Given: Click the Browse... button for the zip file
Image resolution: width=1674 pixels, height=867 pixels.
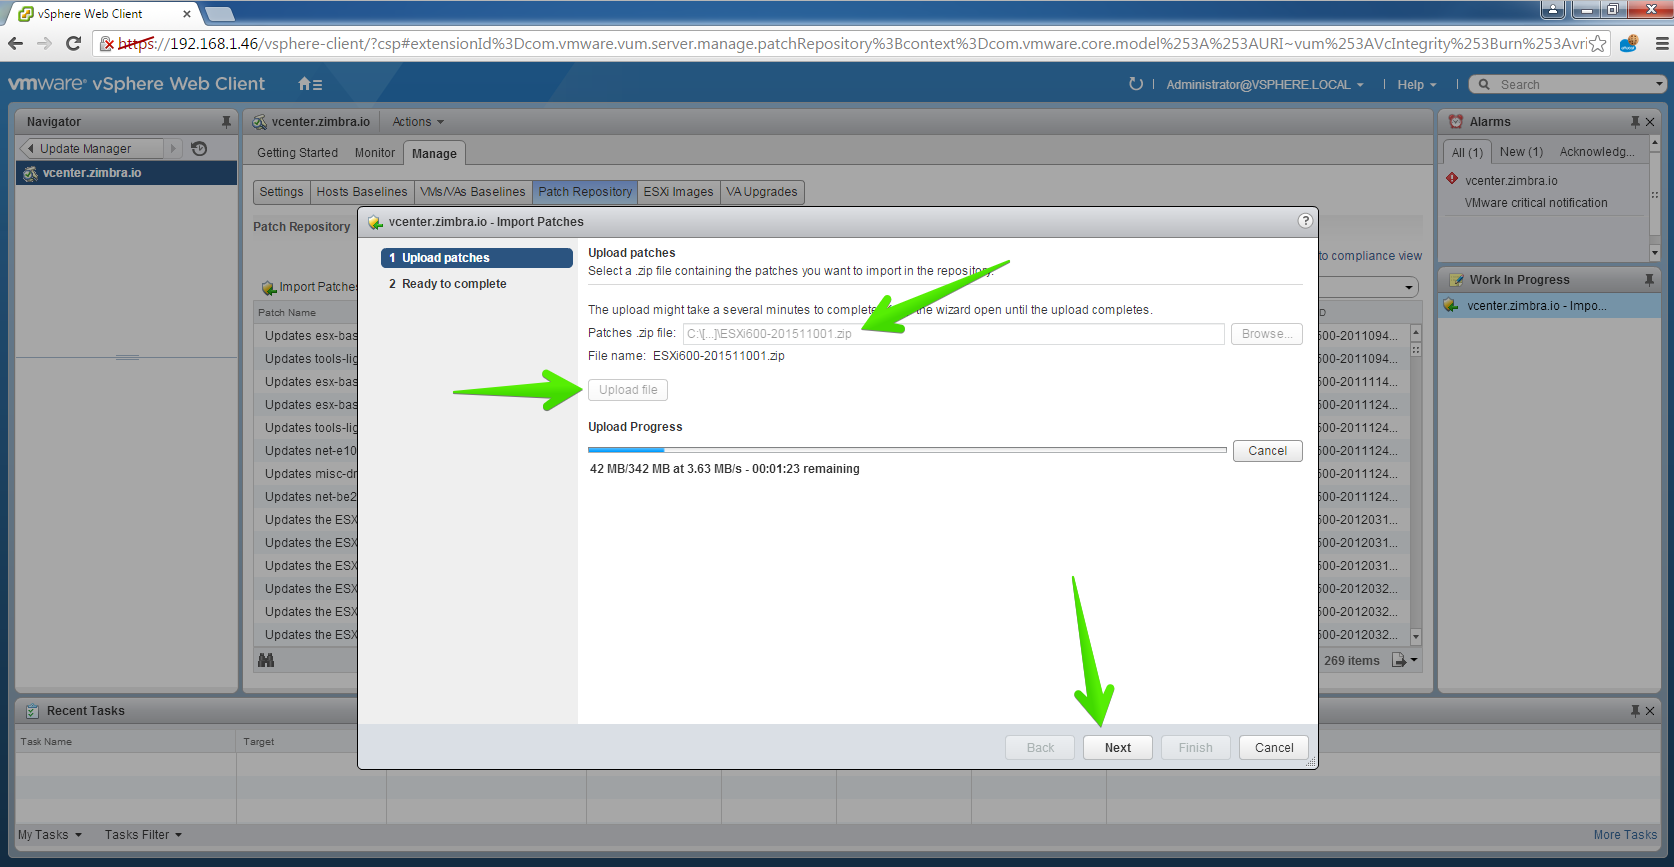Looking at the screenshot, I should 1267,334.
